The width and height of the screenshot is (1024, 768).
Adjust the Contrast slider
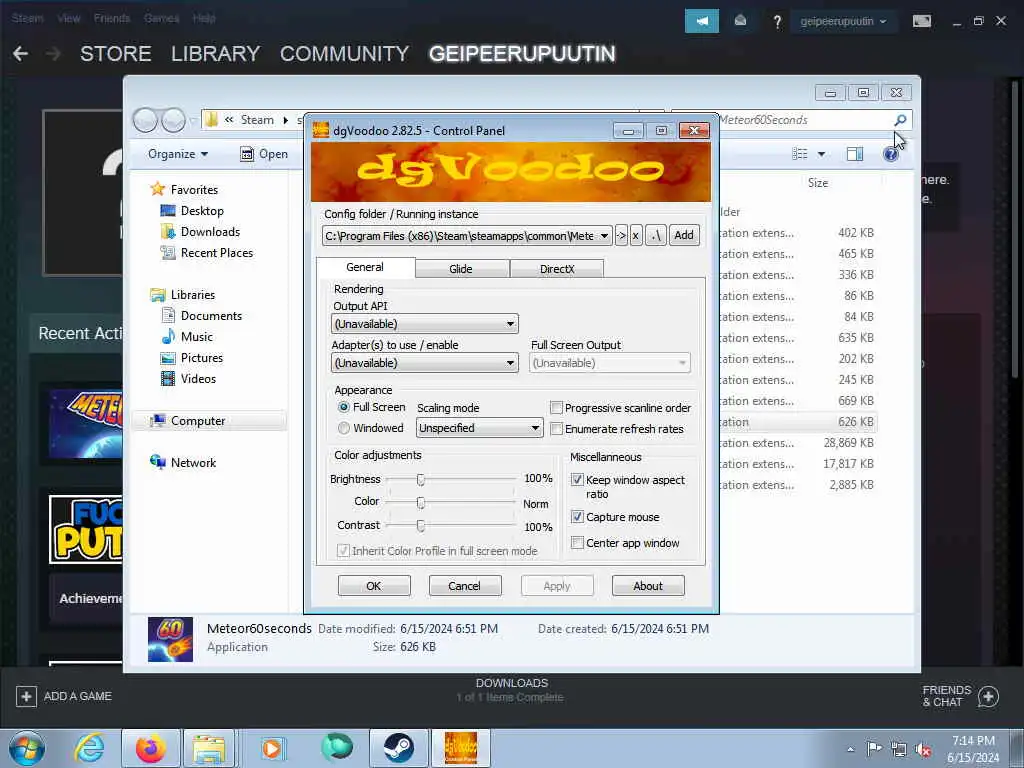click(x=421, y=526)
